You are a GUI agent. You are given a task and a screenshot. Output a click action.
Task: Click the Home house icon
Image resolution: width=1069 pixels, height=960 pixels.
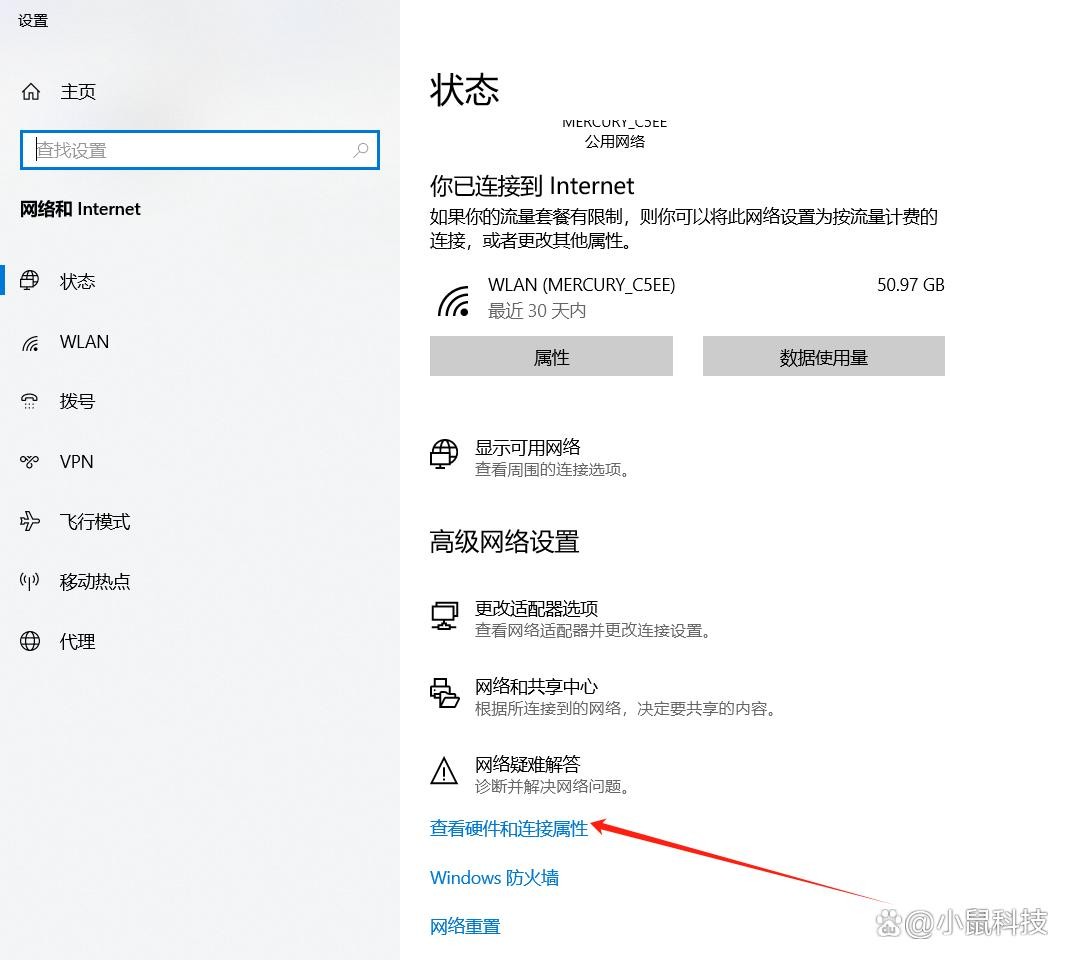click(x=31, y=92)
